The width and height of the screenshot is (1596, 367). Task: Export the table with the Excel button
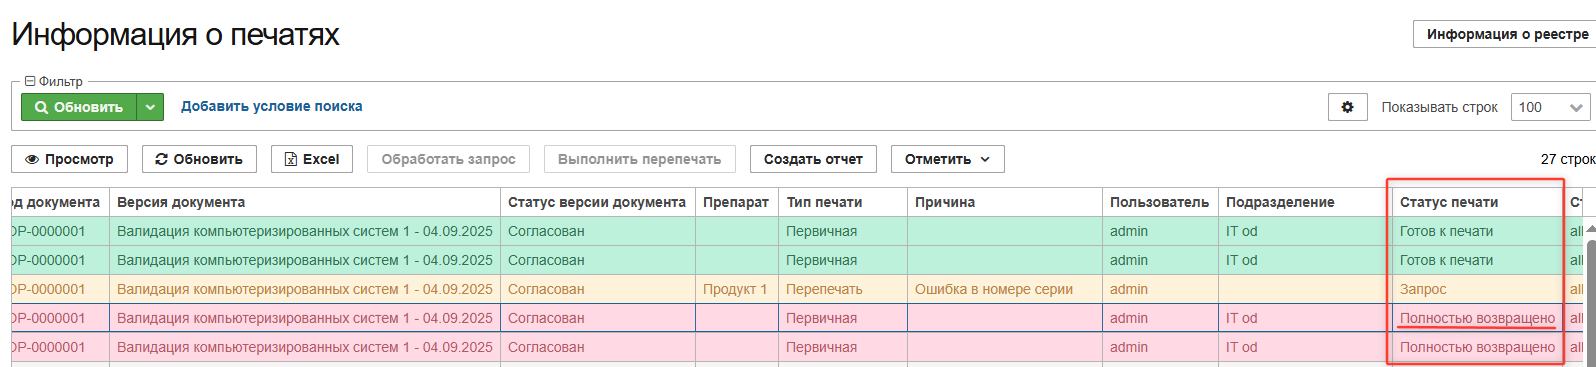point(312,159)
